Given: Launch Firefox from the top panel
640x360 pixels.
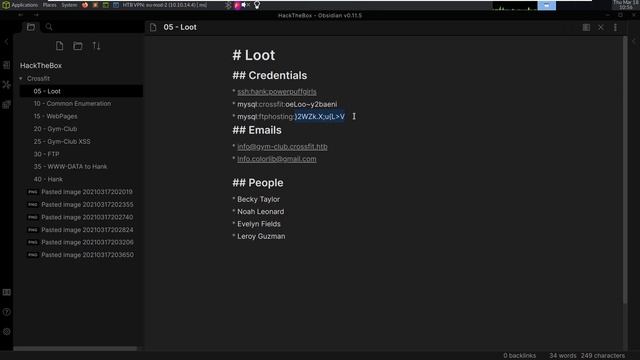Looking at the screenshot, I should pos(85,5).
